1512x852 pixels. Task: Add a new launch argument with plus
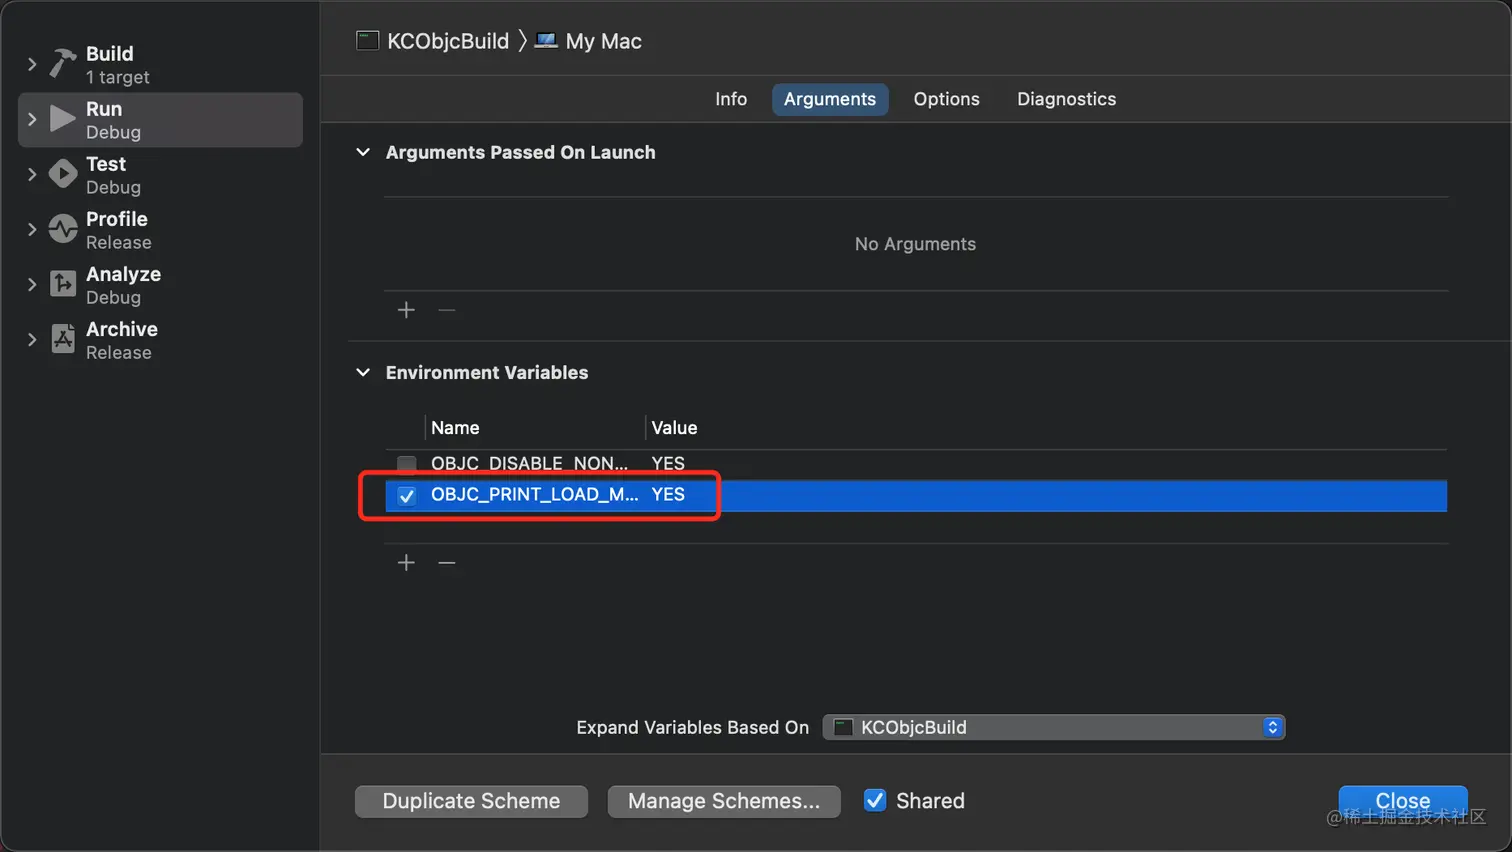[x=406, y=310]
